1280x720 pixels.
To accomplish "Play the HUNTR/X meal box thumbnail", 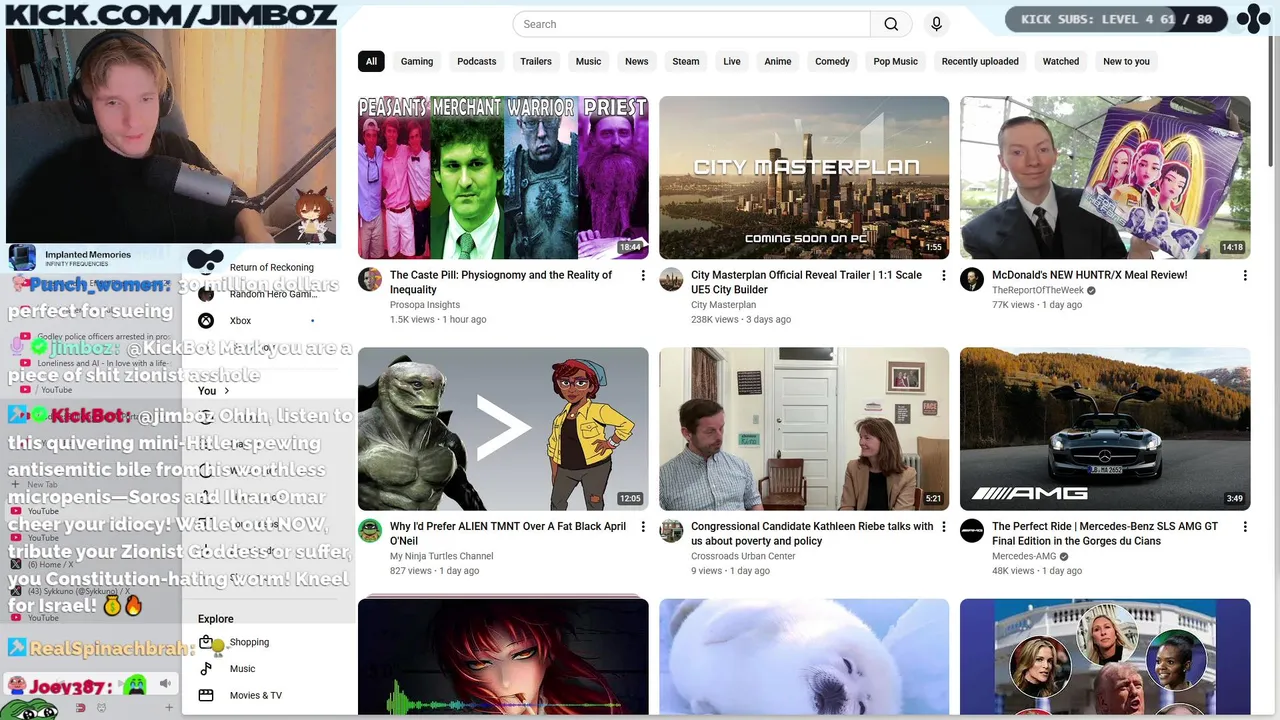I will point(1105,177).
